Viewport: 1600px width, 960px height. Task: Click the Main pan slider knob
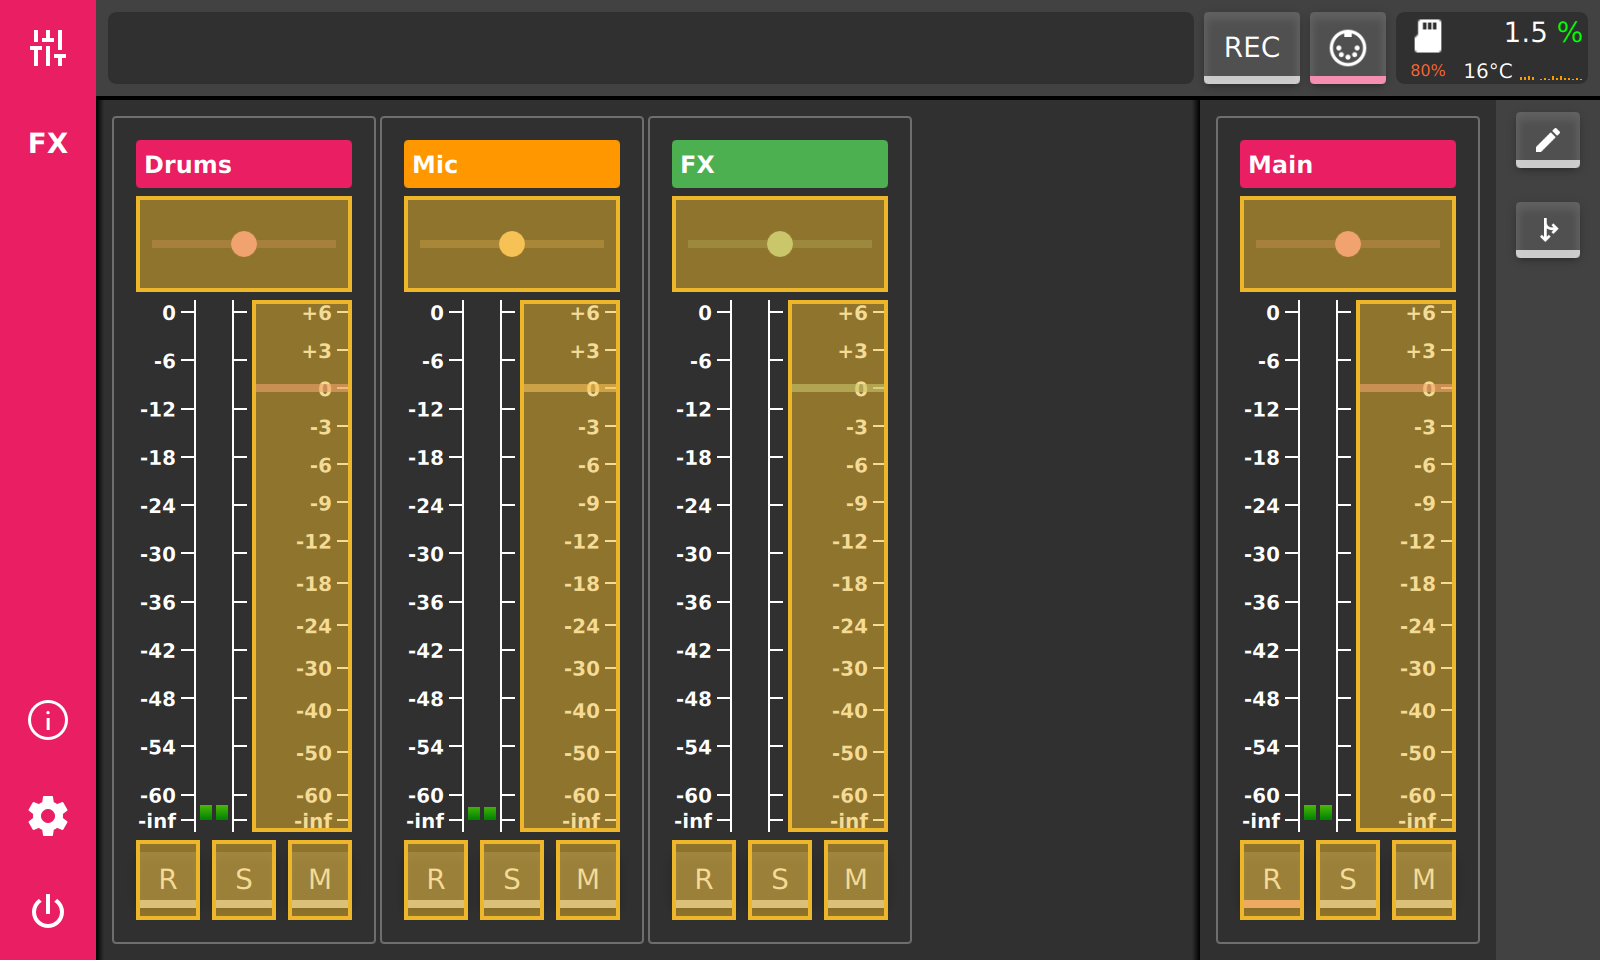(1348, 244)
